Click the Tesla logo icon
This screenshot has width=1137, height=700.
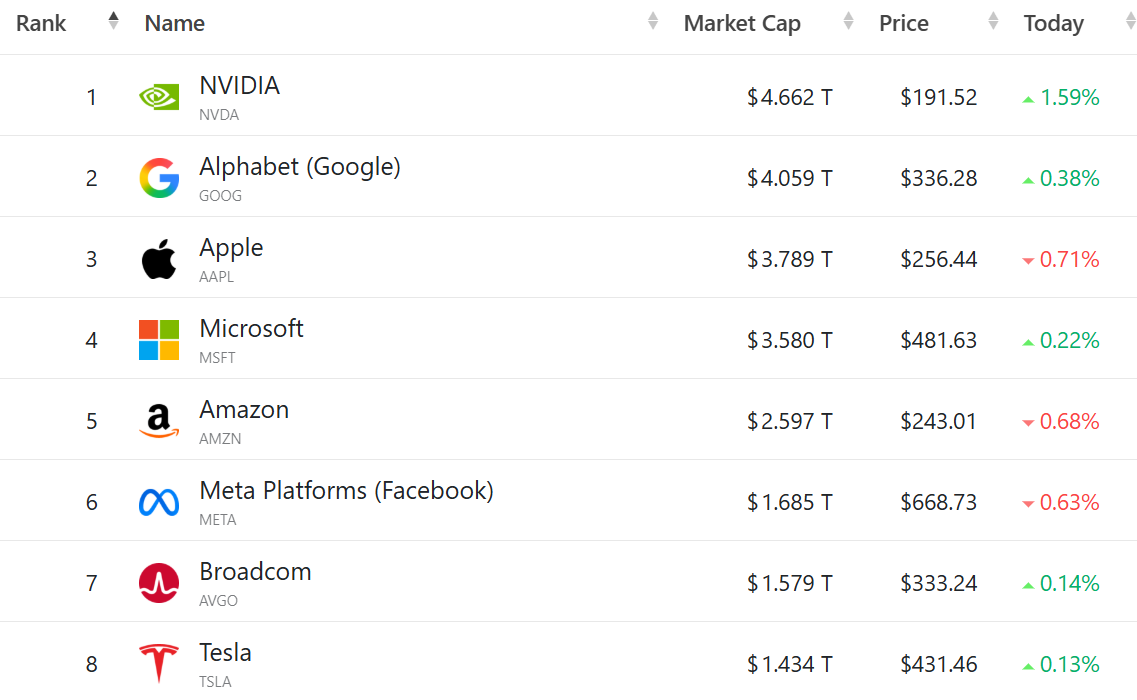(159, 664)
